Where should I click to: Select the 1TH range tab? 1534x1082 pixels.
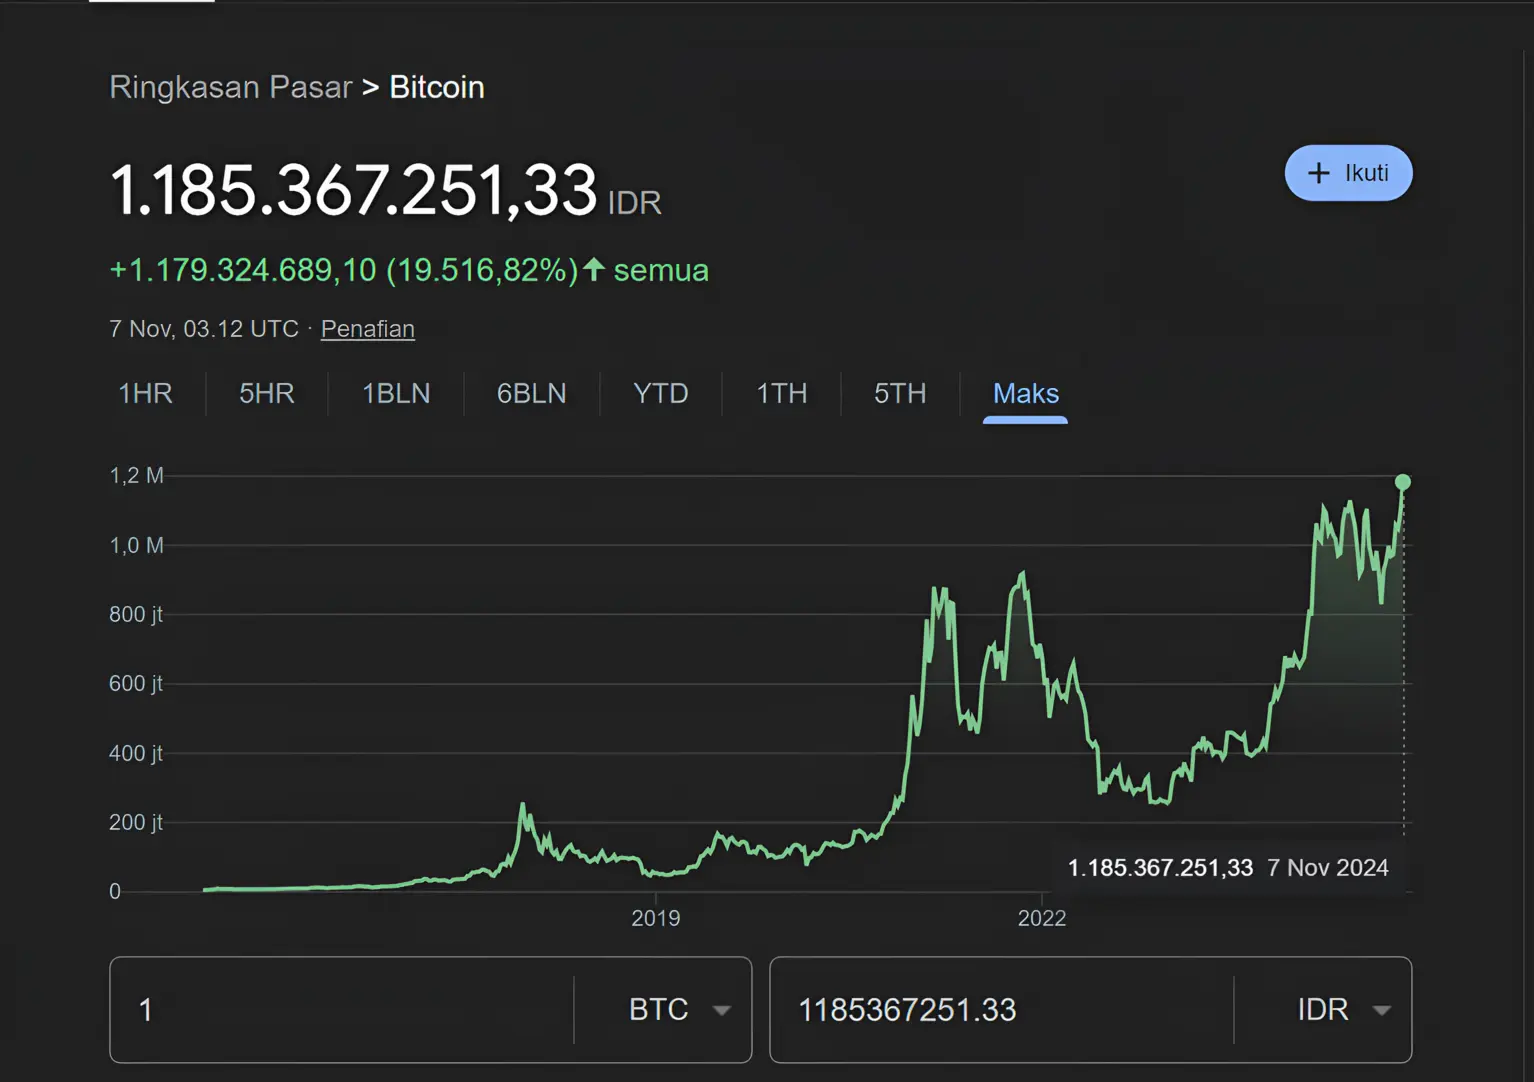pyautogui.click(x=781, y=394)
